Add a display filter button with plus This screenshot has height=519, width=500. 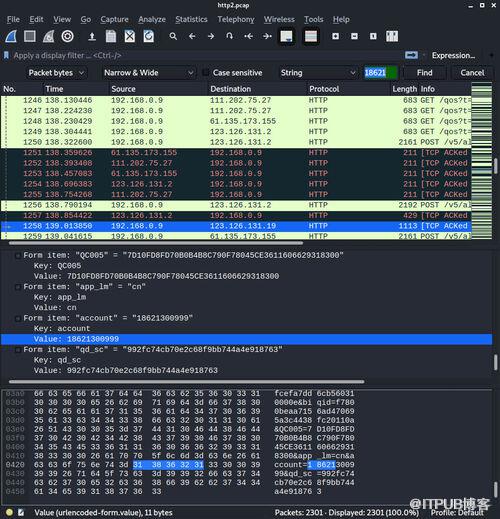(491, 55)
